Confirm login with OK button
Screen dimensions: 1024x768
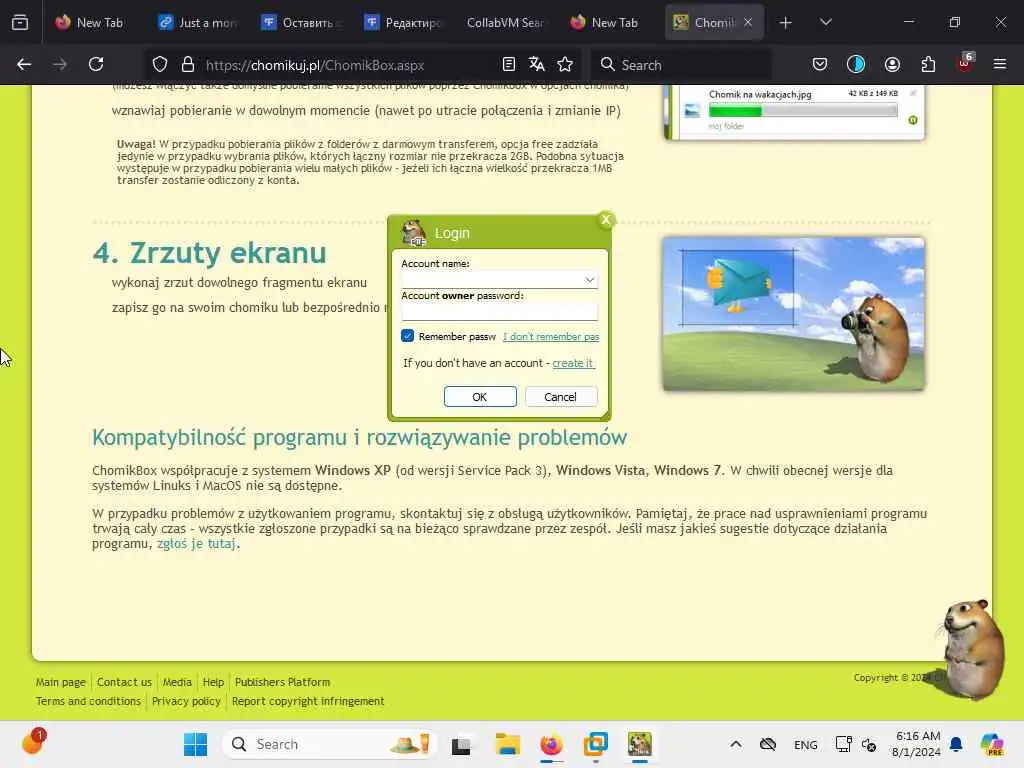480,396
